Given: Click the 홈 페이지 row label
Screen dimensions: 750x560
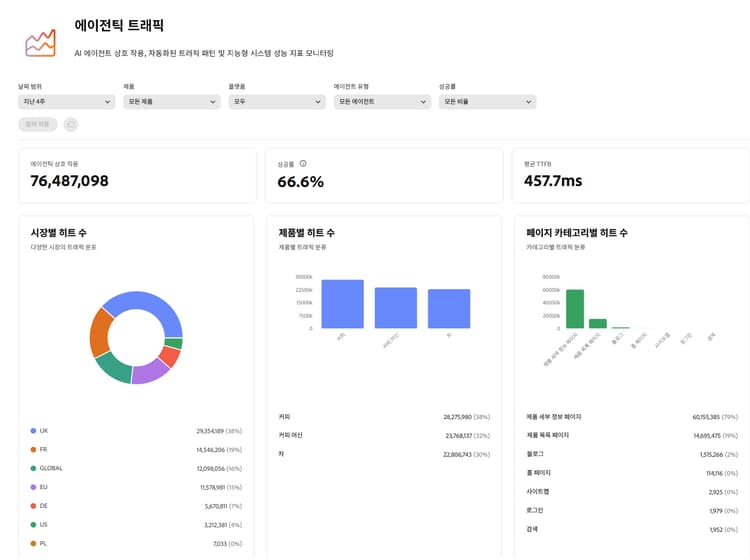Looking at the screenshot, I should point(538,472).
